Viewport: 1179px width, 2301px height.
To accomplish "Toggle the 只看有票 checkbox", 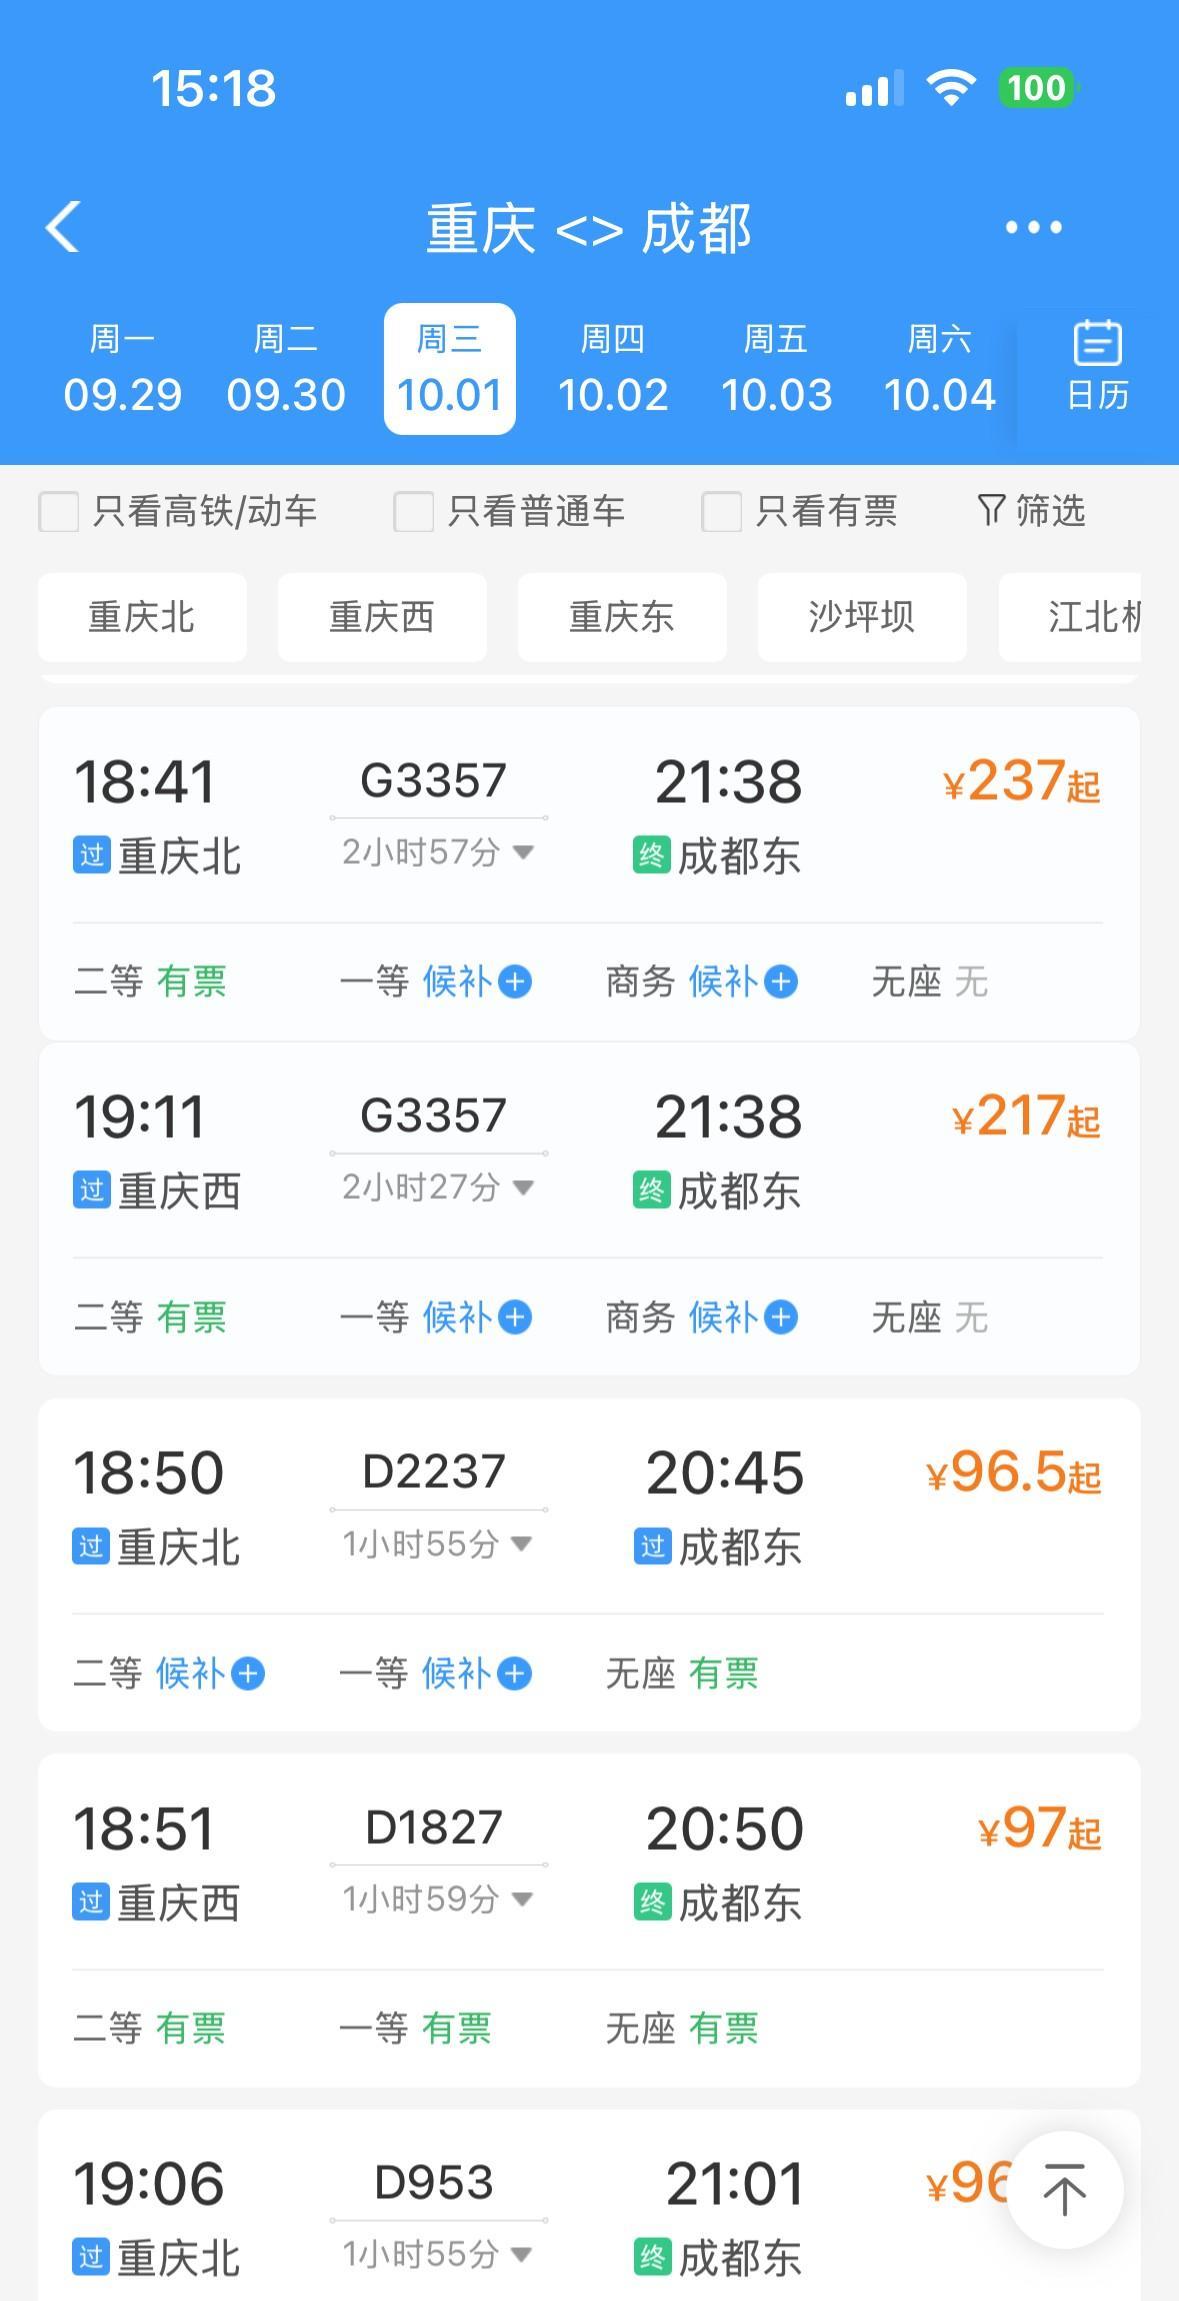I will (721, 512).
